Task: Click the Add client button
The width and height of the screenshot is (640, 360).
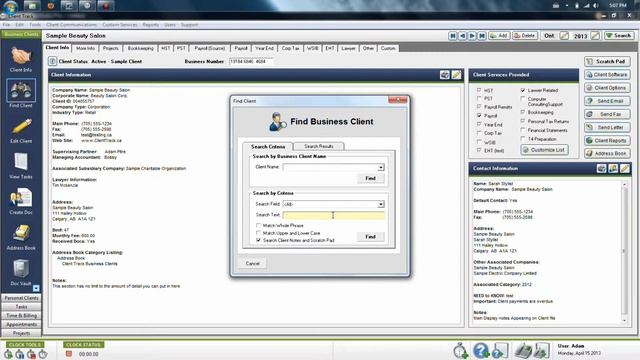Action: 499,36
